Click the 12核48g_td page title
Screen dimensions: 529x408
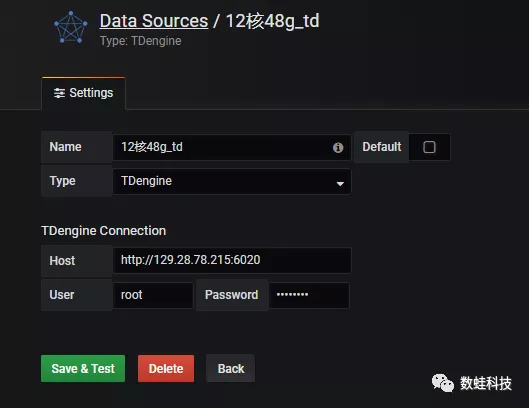click(272, 21)
